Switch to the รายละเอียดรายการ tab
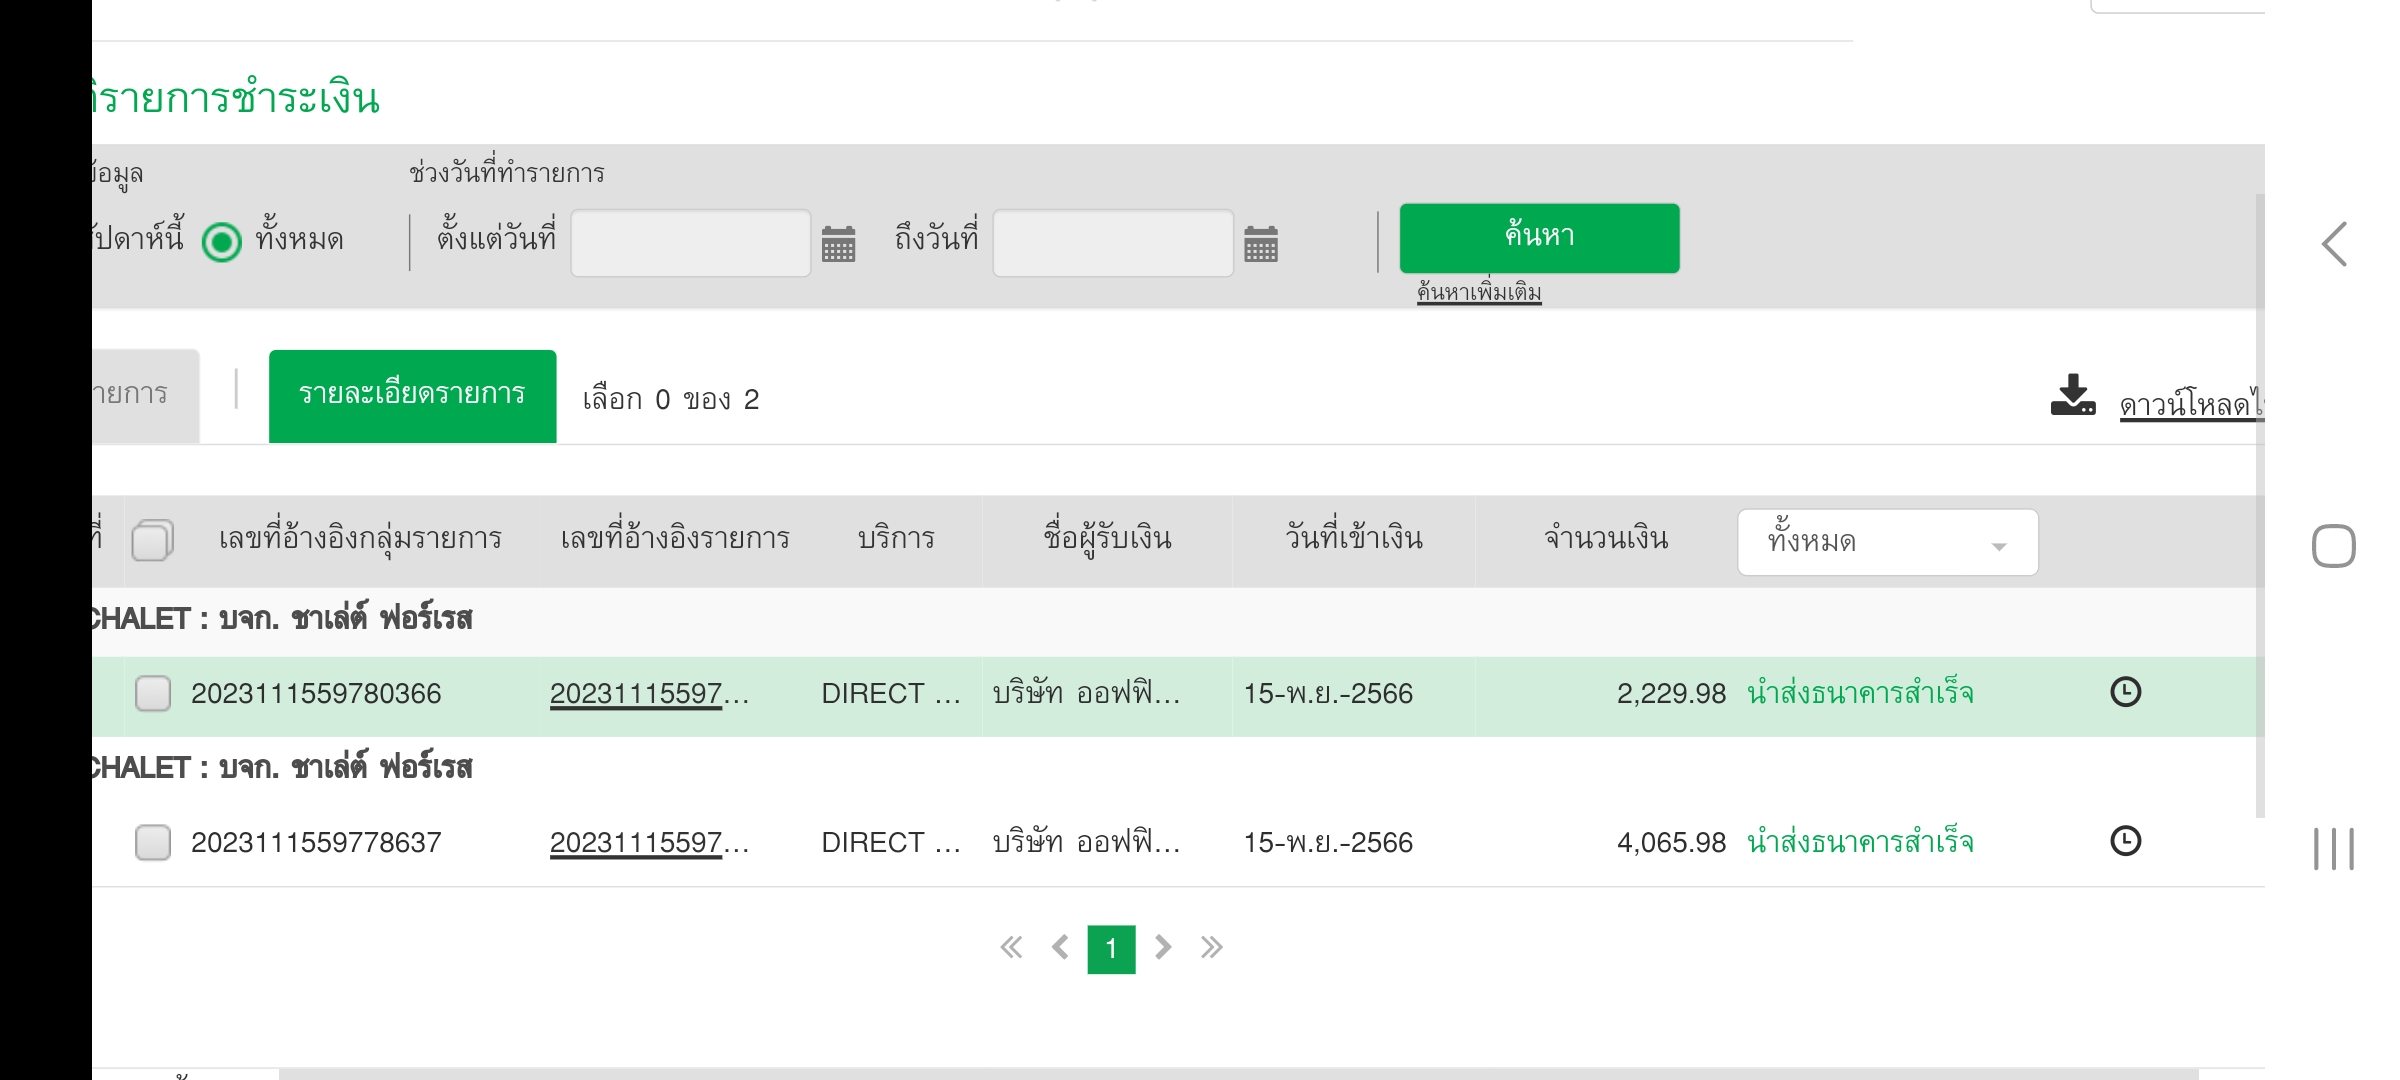This screenshot has width=2400, height=1080. point(412,396)
